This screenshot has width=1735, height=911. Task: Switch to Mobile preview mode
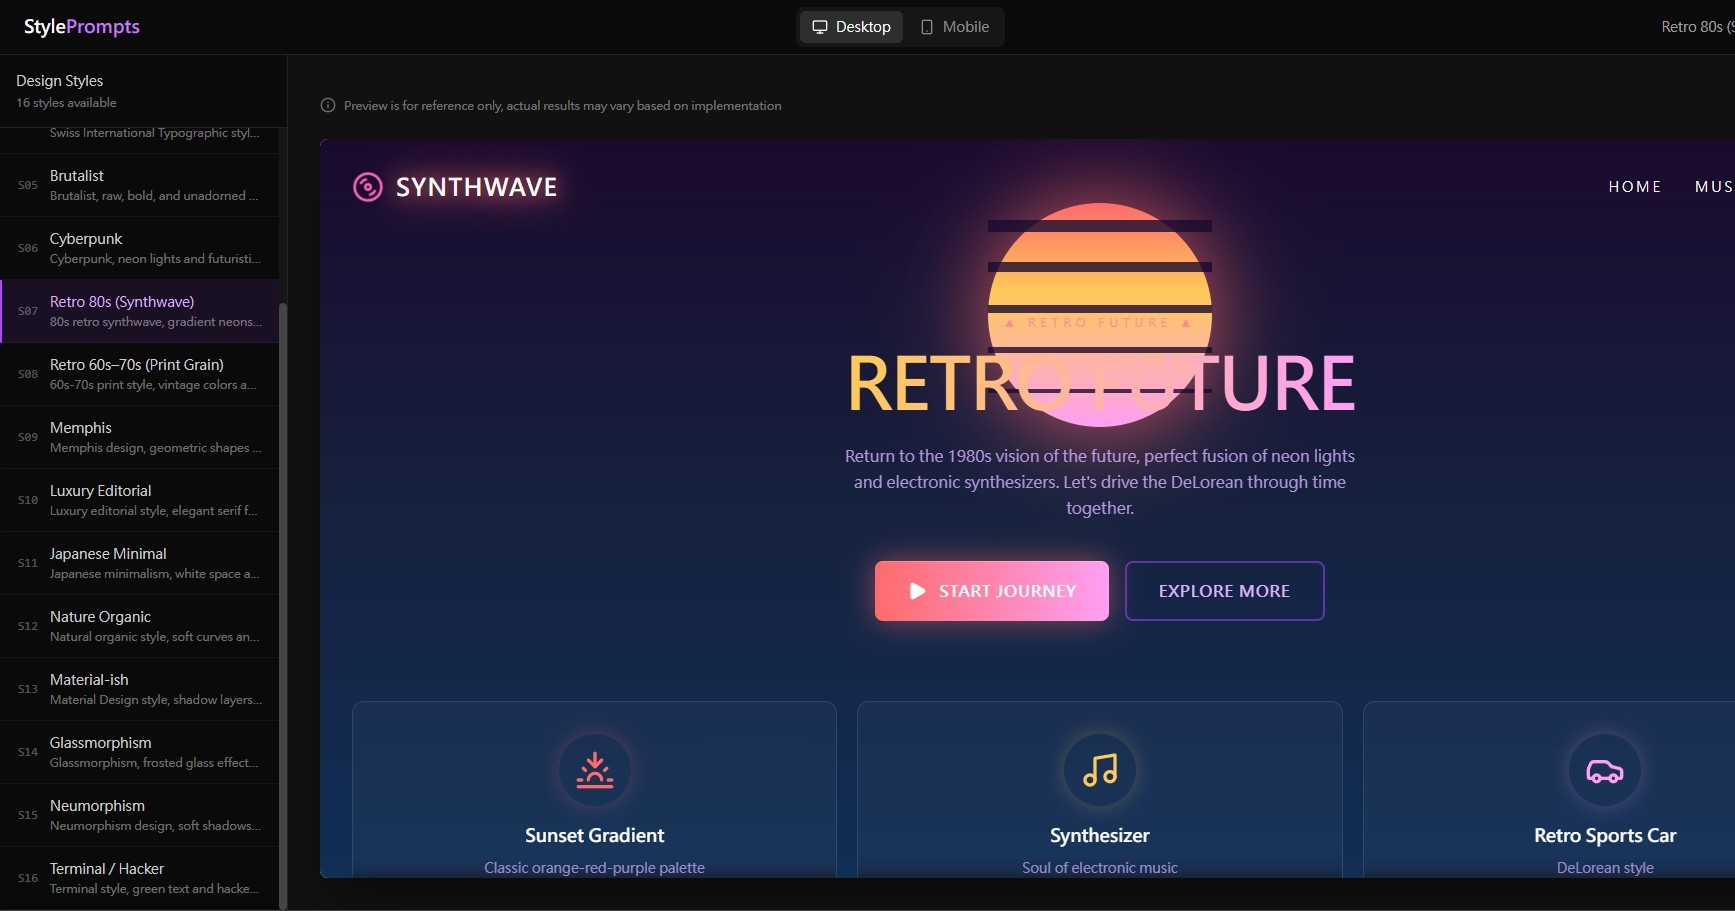pyautogui.click(x=954, y=27)
